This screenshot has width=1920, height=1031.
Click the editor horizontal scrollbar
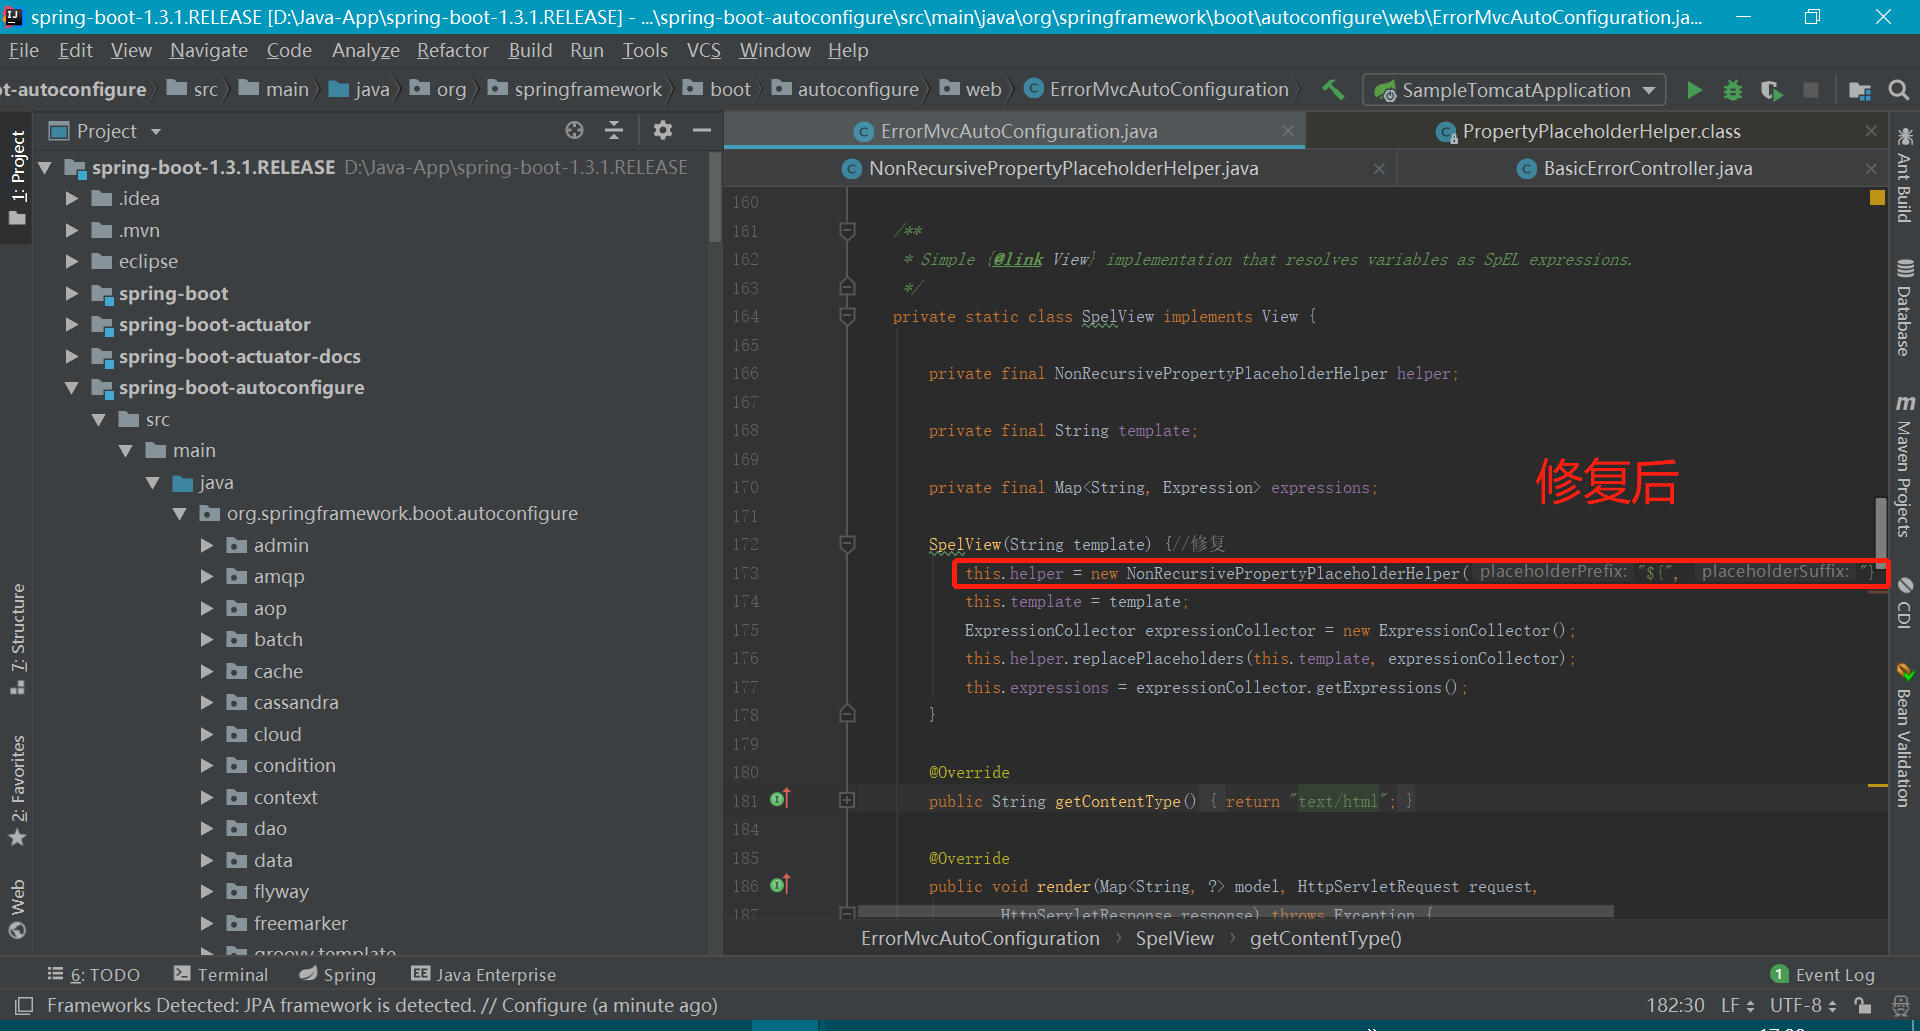click(x=1236, y=911)
